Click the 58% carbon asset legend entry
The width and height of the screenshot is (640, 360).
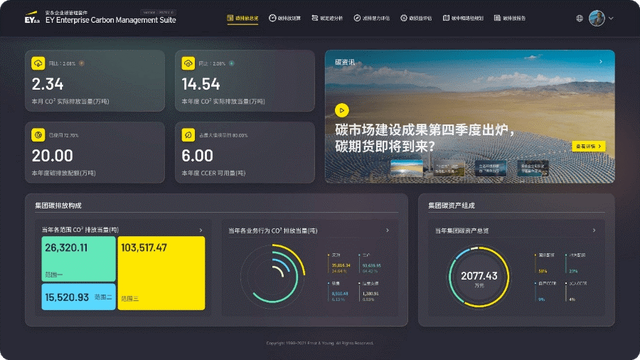point(545,263)
